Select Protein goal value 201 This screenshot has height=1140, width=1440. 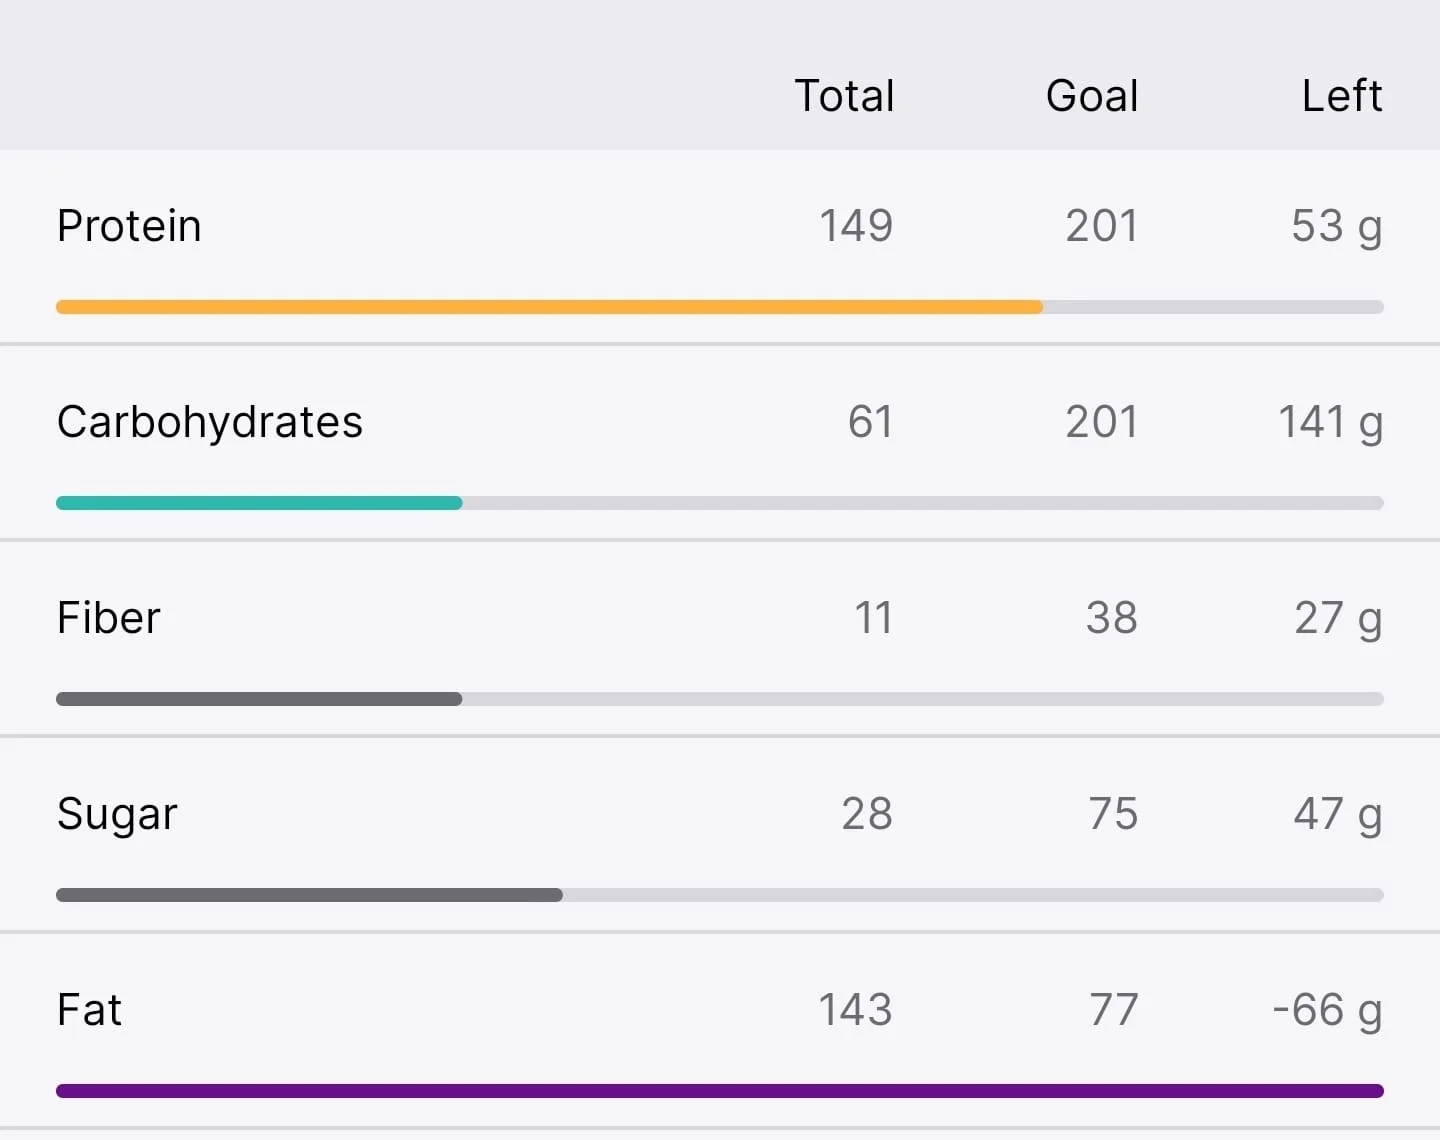tap(1101, 226)
